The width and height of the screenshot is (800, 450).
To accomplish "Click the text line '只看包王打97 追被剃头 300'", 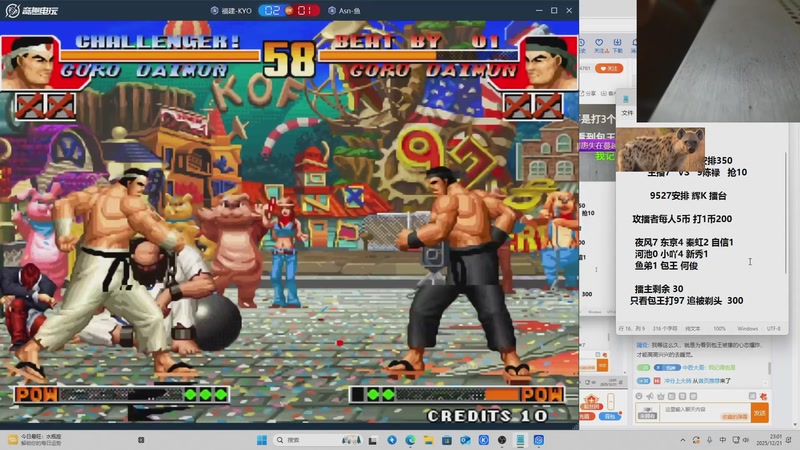I will click(687, 301).
